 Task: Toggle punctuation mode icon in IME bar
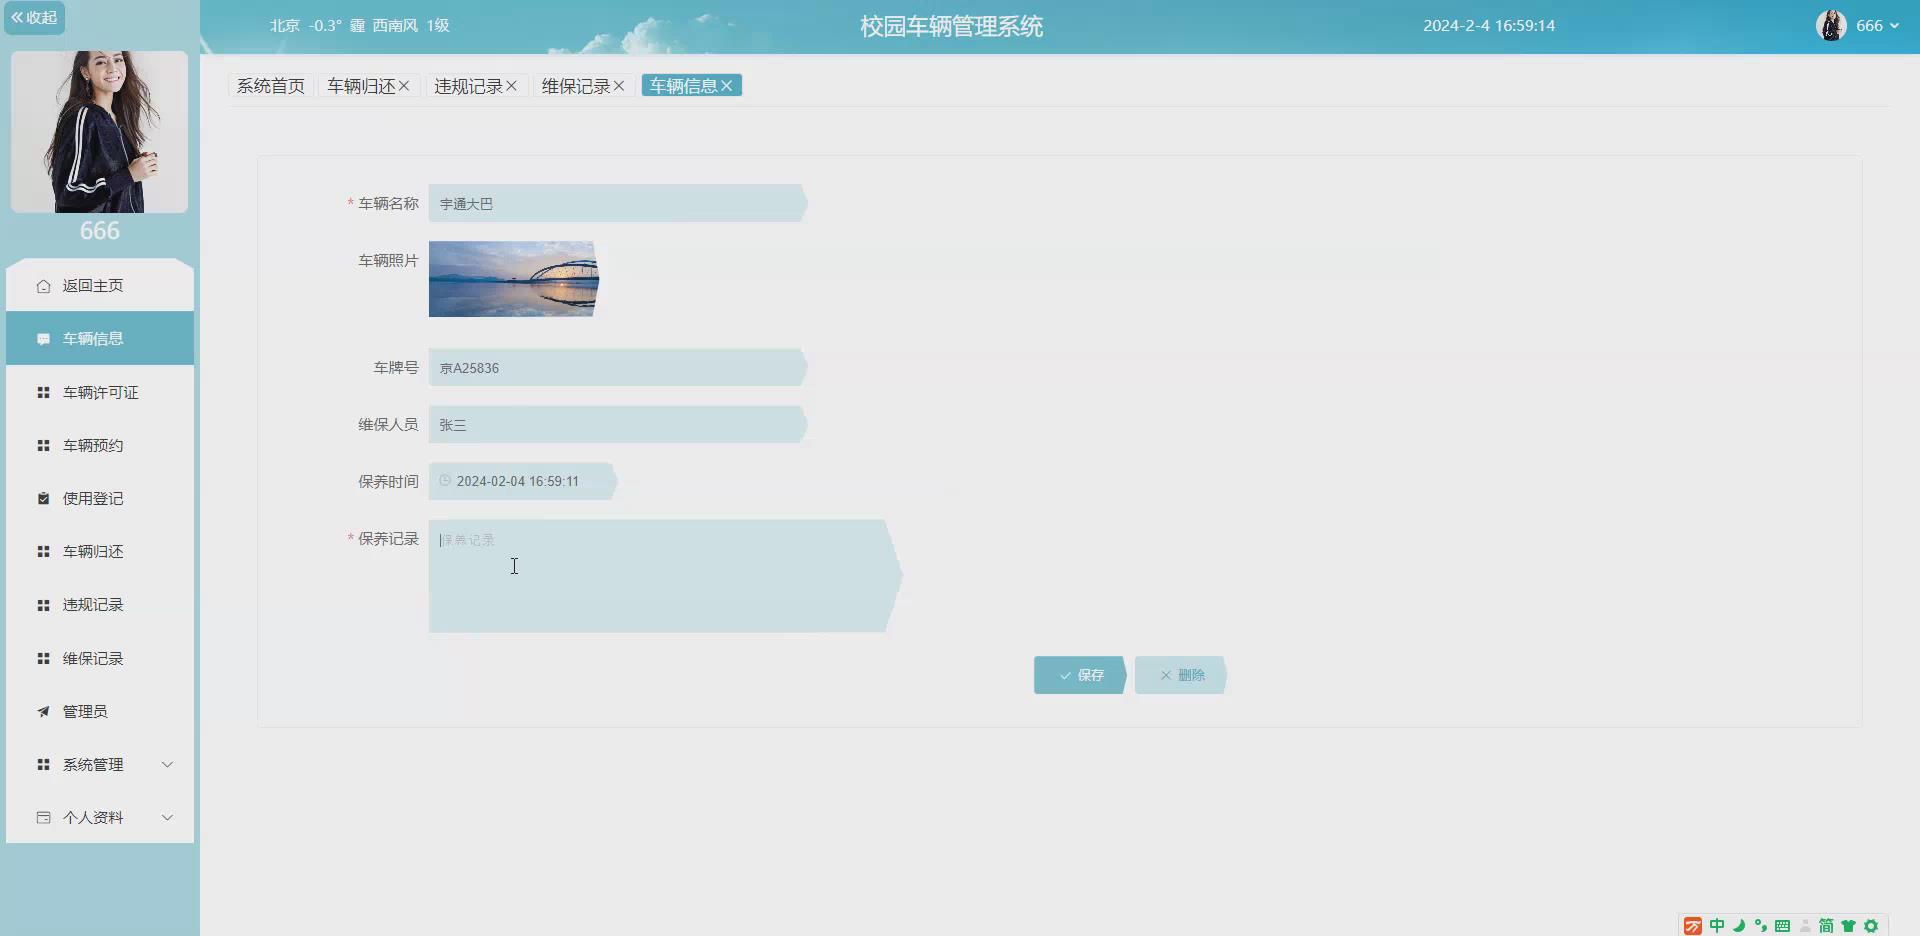[x=1761, y=926]
